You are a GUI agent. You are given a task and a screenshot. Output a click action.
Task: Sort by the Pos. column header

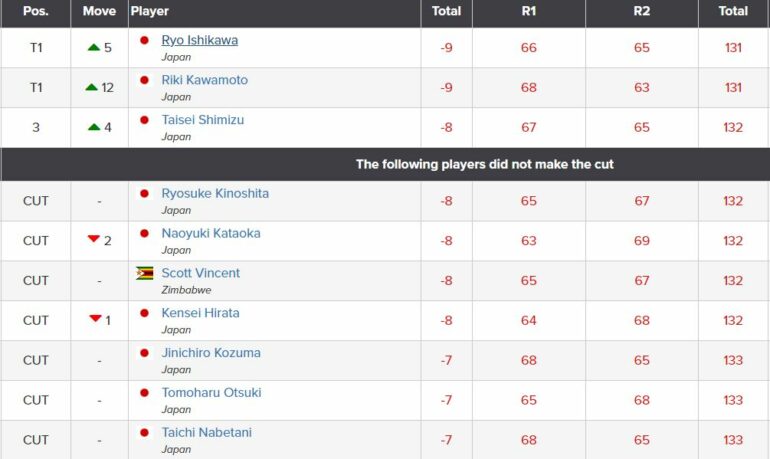click(x=36, y=11)
